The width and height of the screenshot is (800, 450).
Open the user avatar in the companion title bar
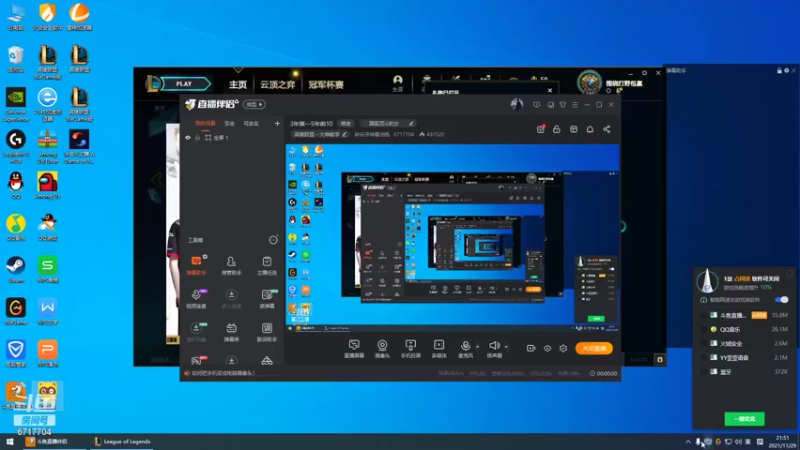pos(517,105)
